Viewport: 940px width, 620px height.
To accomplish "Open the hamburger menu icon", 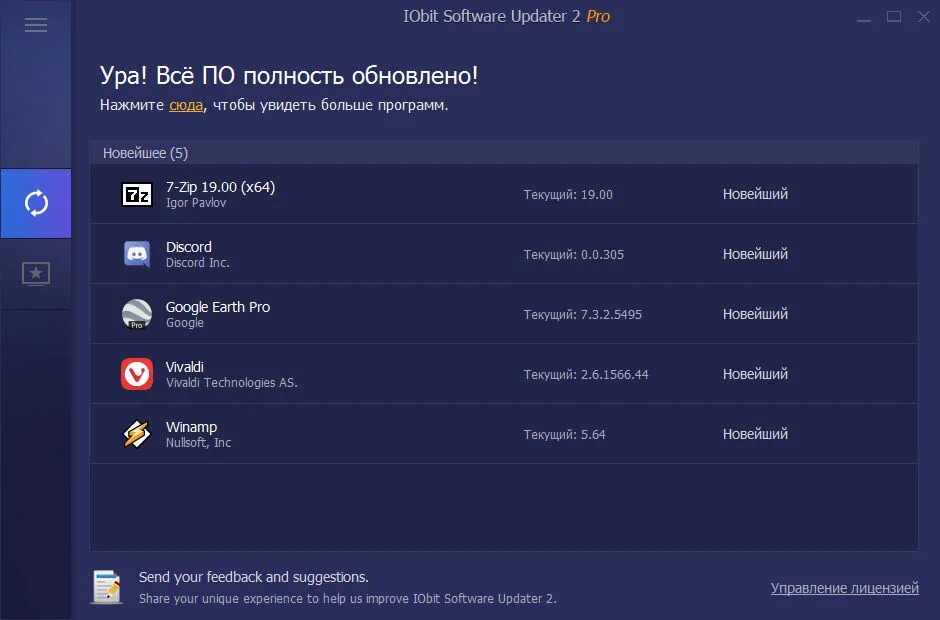I will point(35,25).
